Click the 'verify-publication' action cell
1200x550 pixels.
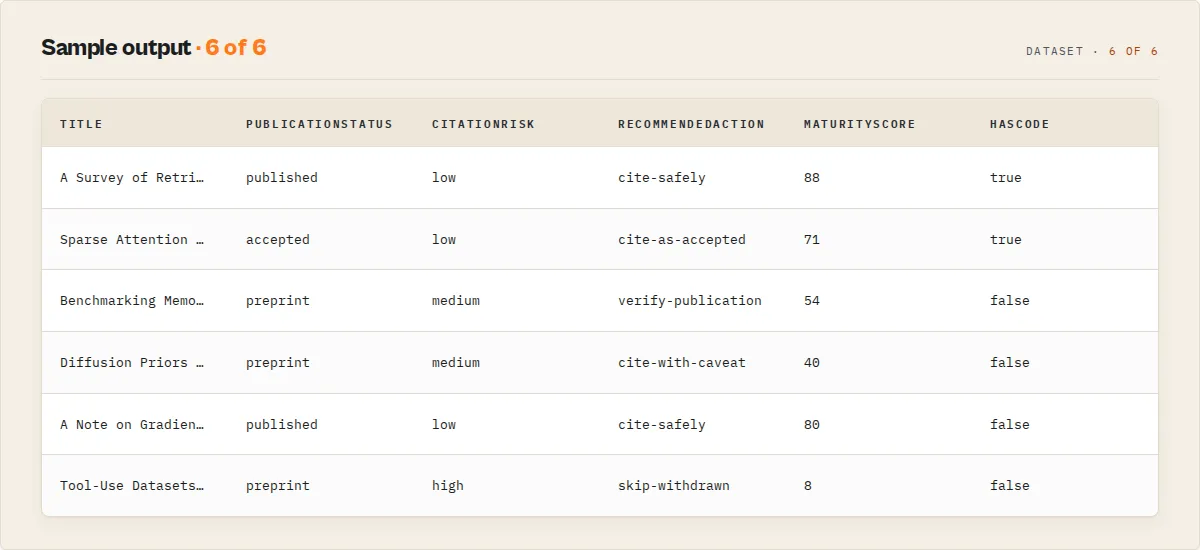(x=690, y=301)
